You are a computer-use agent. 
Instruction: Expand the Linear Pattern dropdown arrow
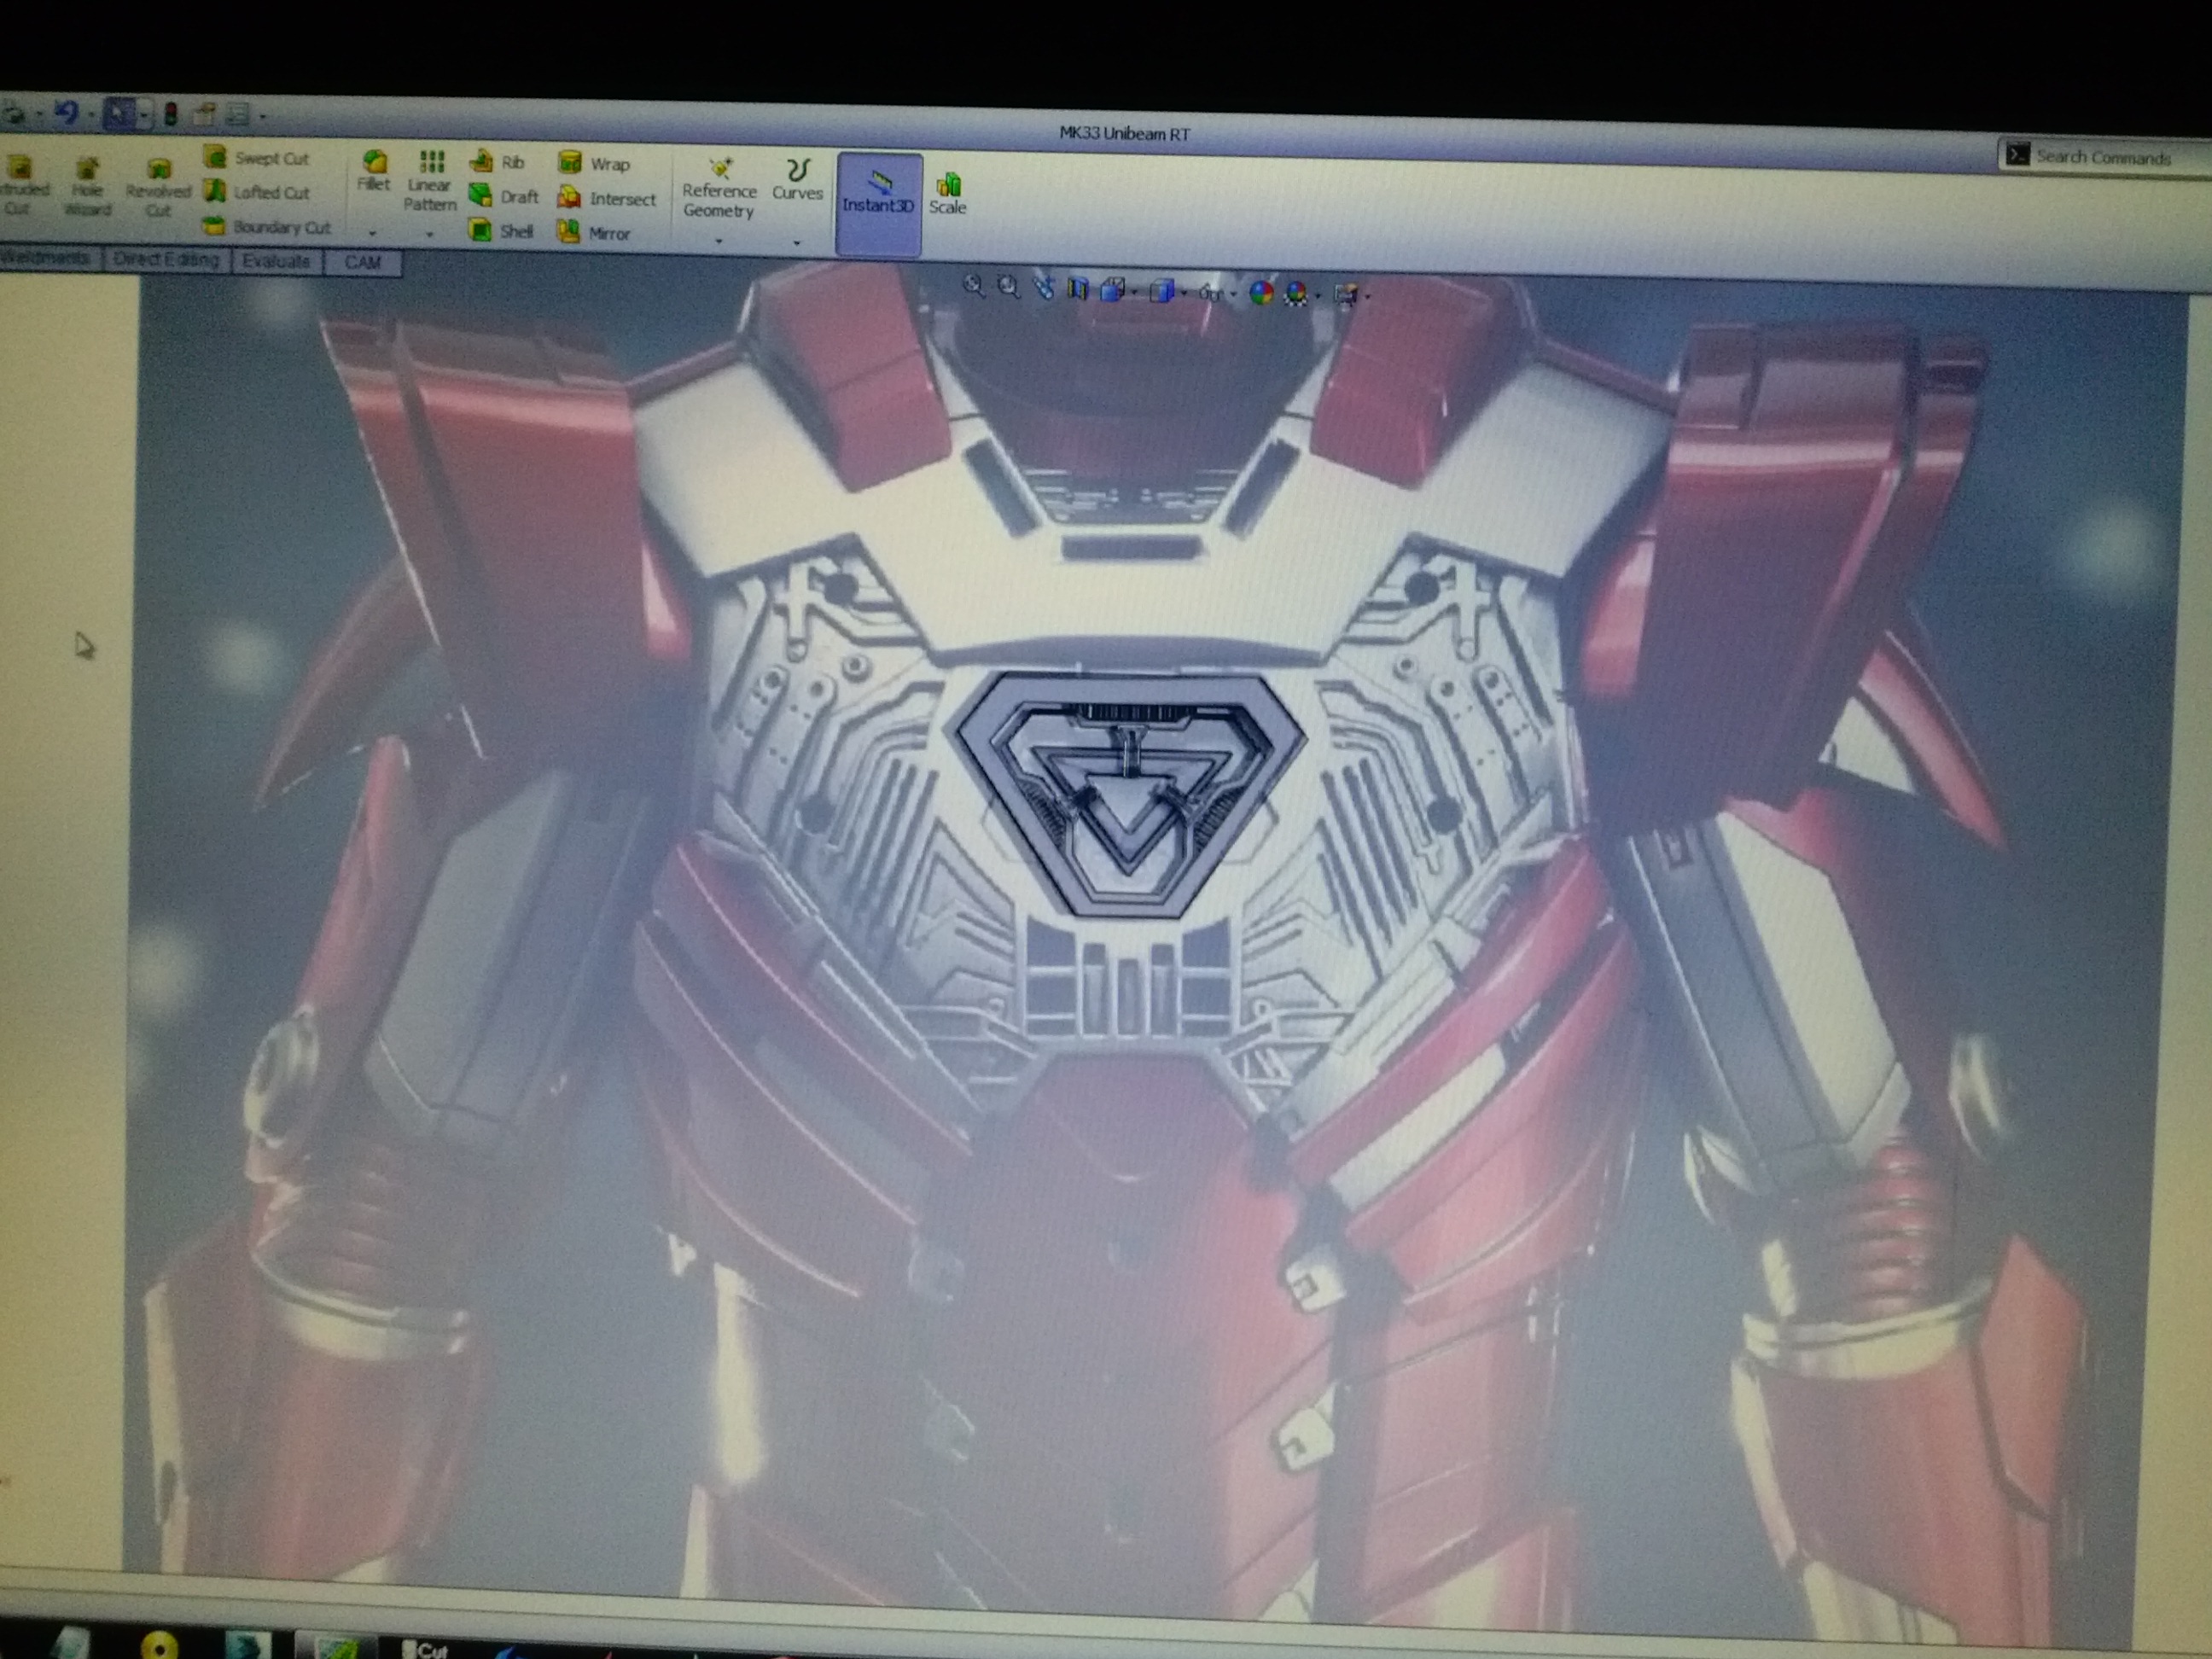[430, 234]
